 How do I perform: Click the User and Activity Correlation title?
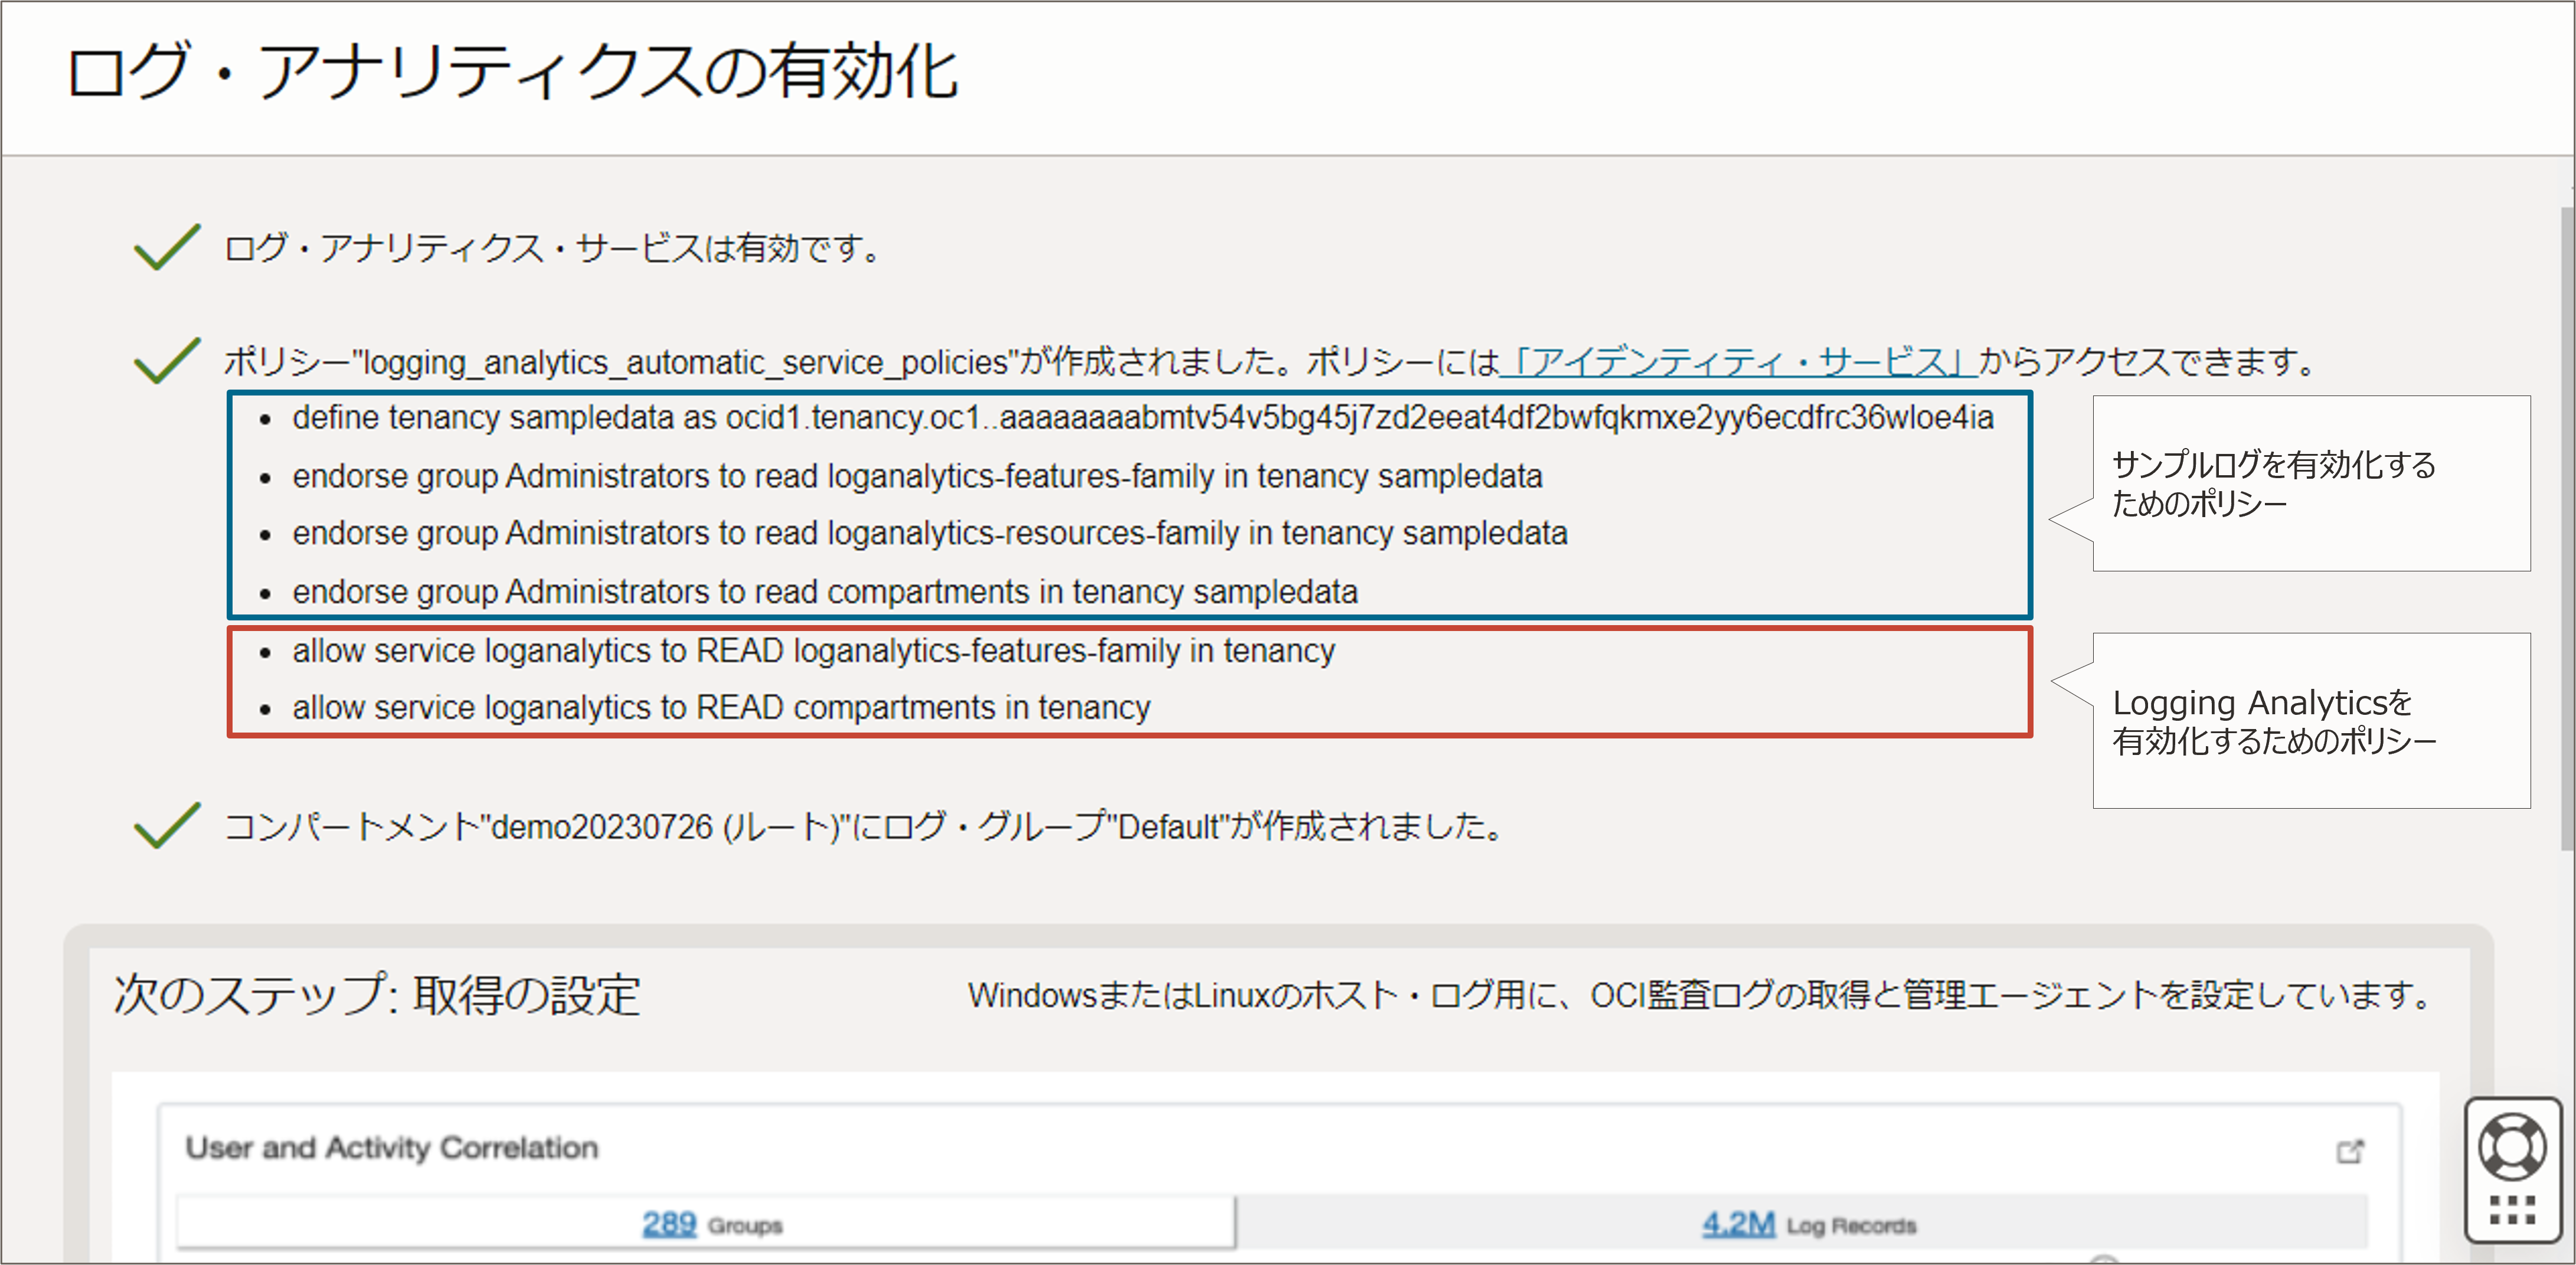point(391,1148)
